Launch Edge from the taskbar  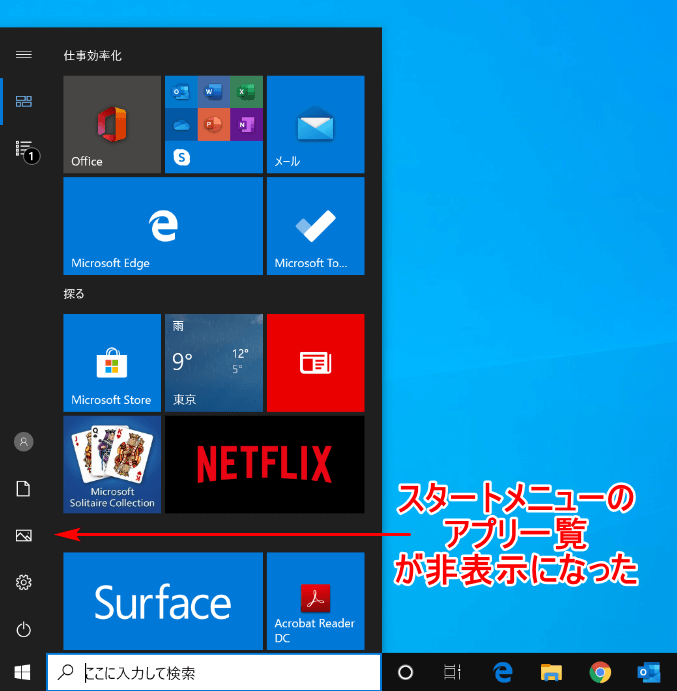click(503, 672)
